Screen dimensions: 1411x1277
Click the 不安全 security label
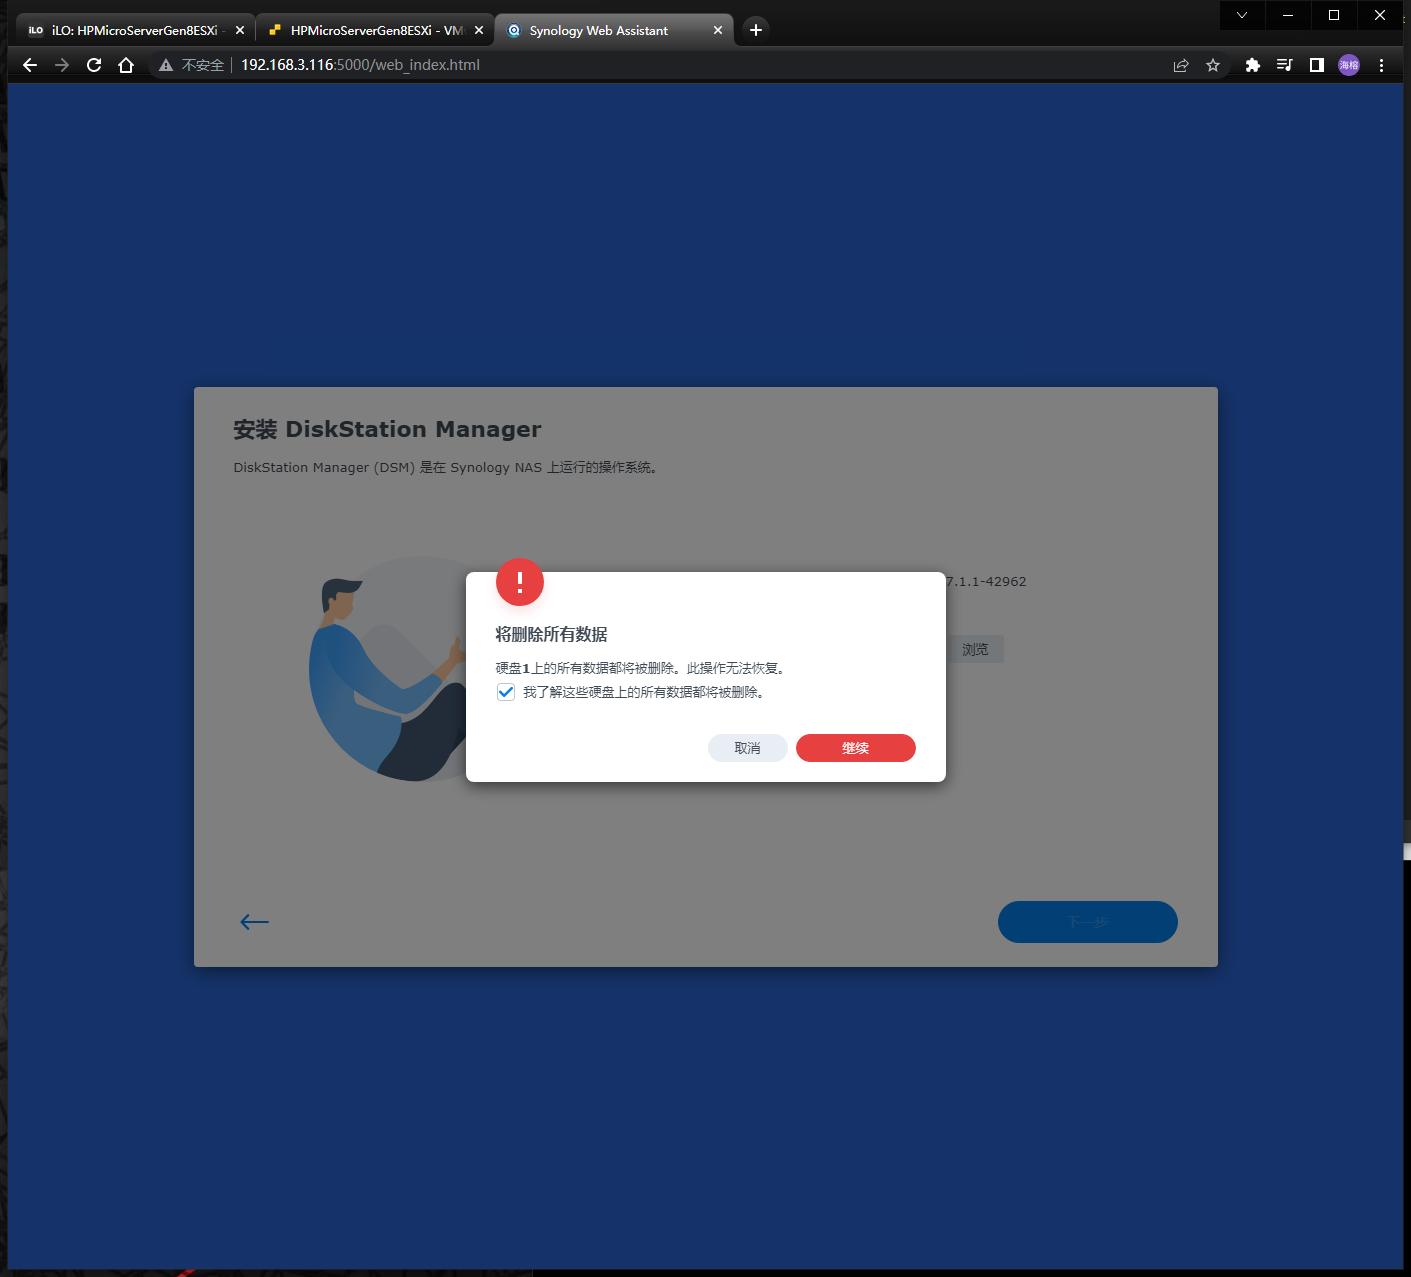tap(203, 65)
